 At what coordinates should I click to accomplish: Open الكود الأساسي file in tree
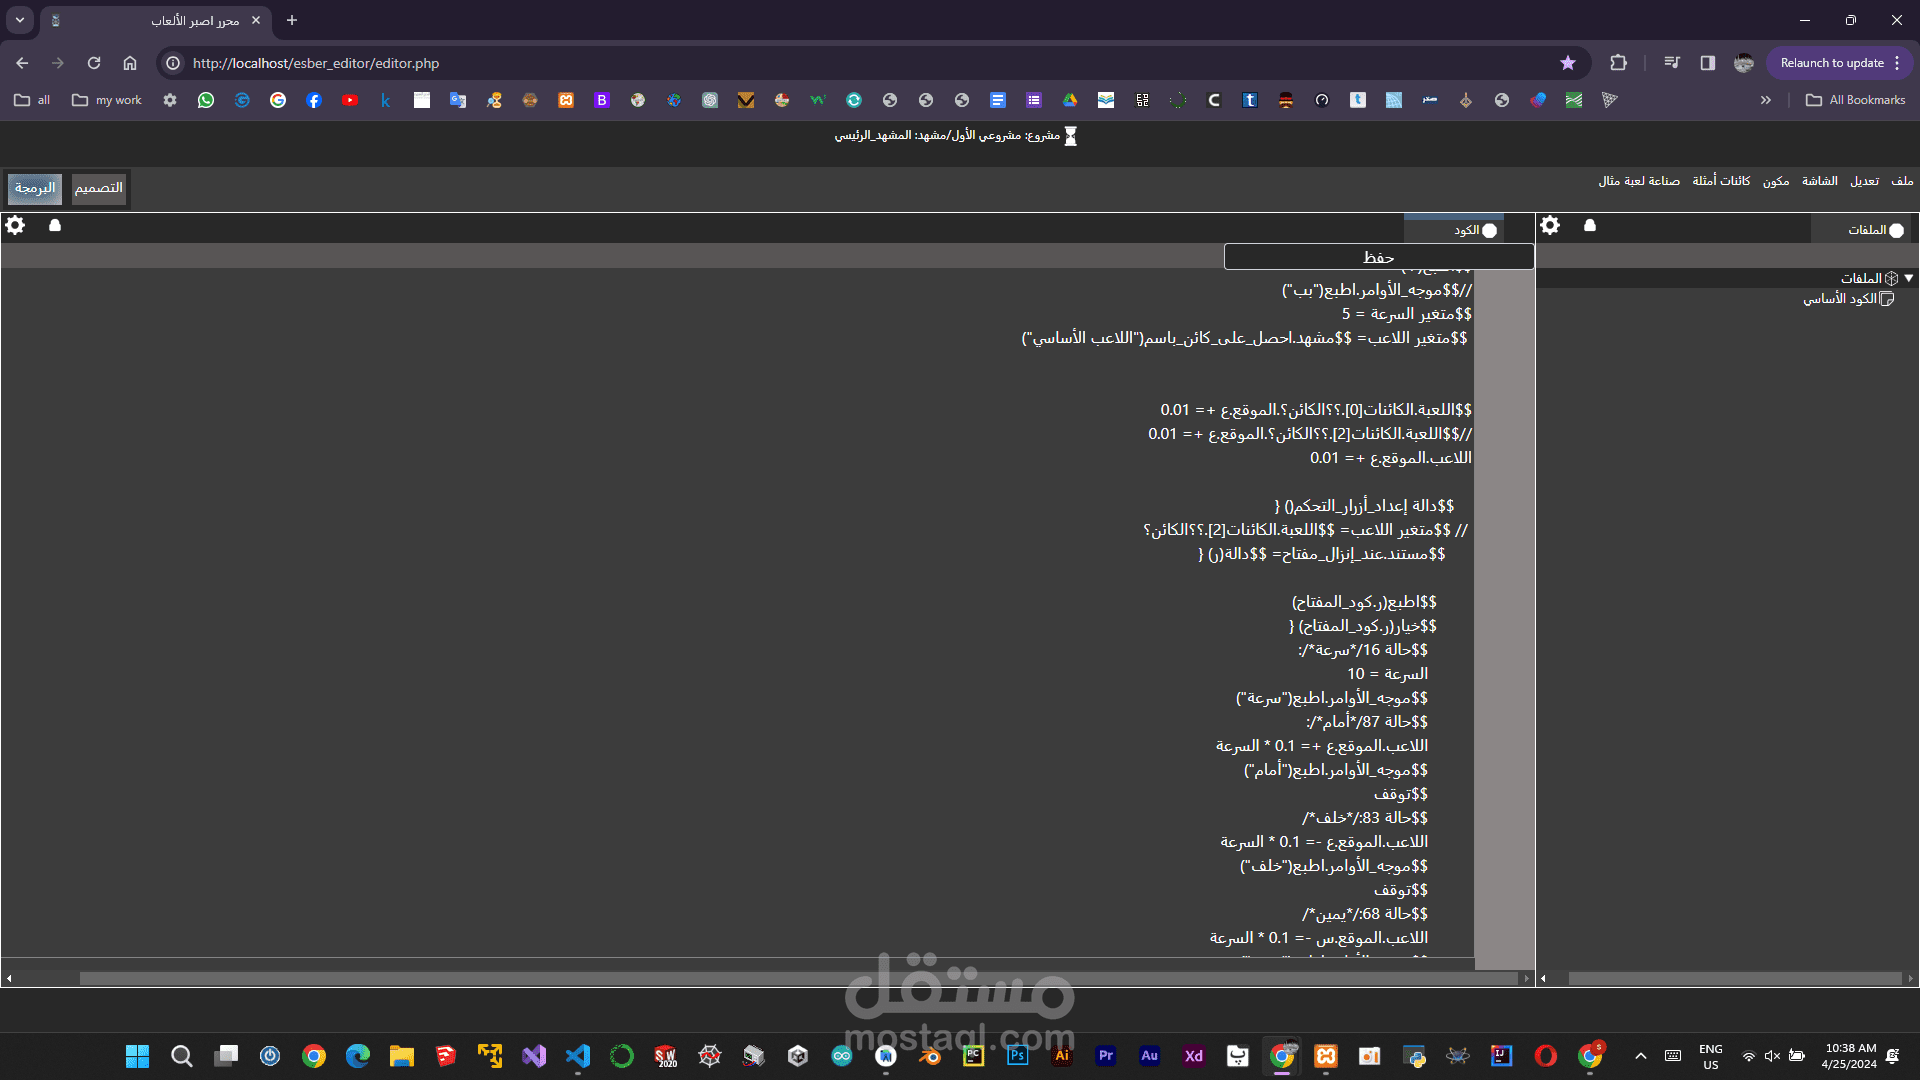(1840, 299)
